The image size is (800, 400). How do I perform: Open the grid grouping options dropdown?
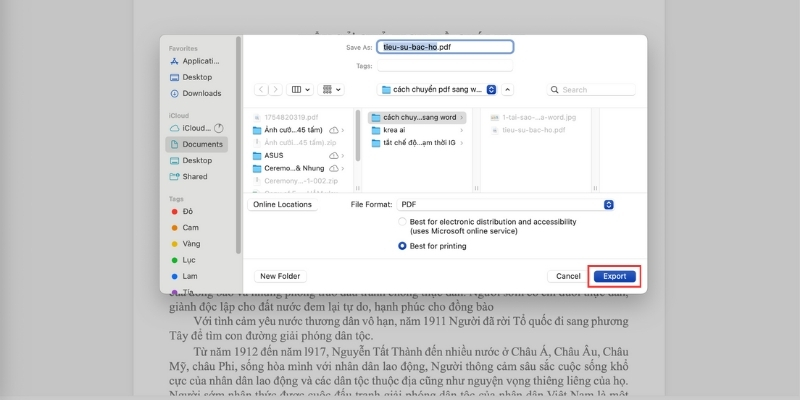pyautogui.click(x=331, y=89)
